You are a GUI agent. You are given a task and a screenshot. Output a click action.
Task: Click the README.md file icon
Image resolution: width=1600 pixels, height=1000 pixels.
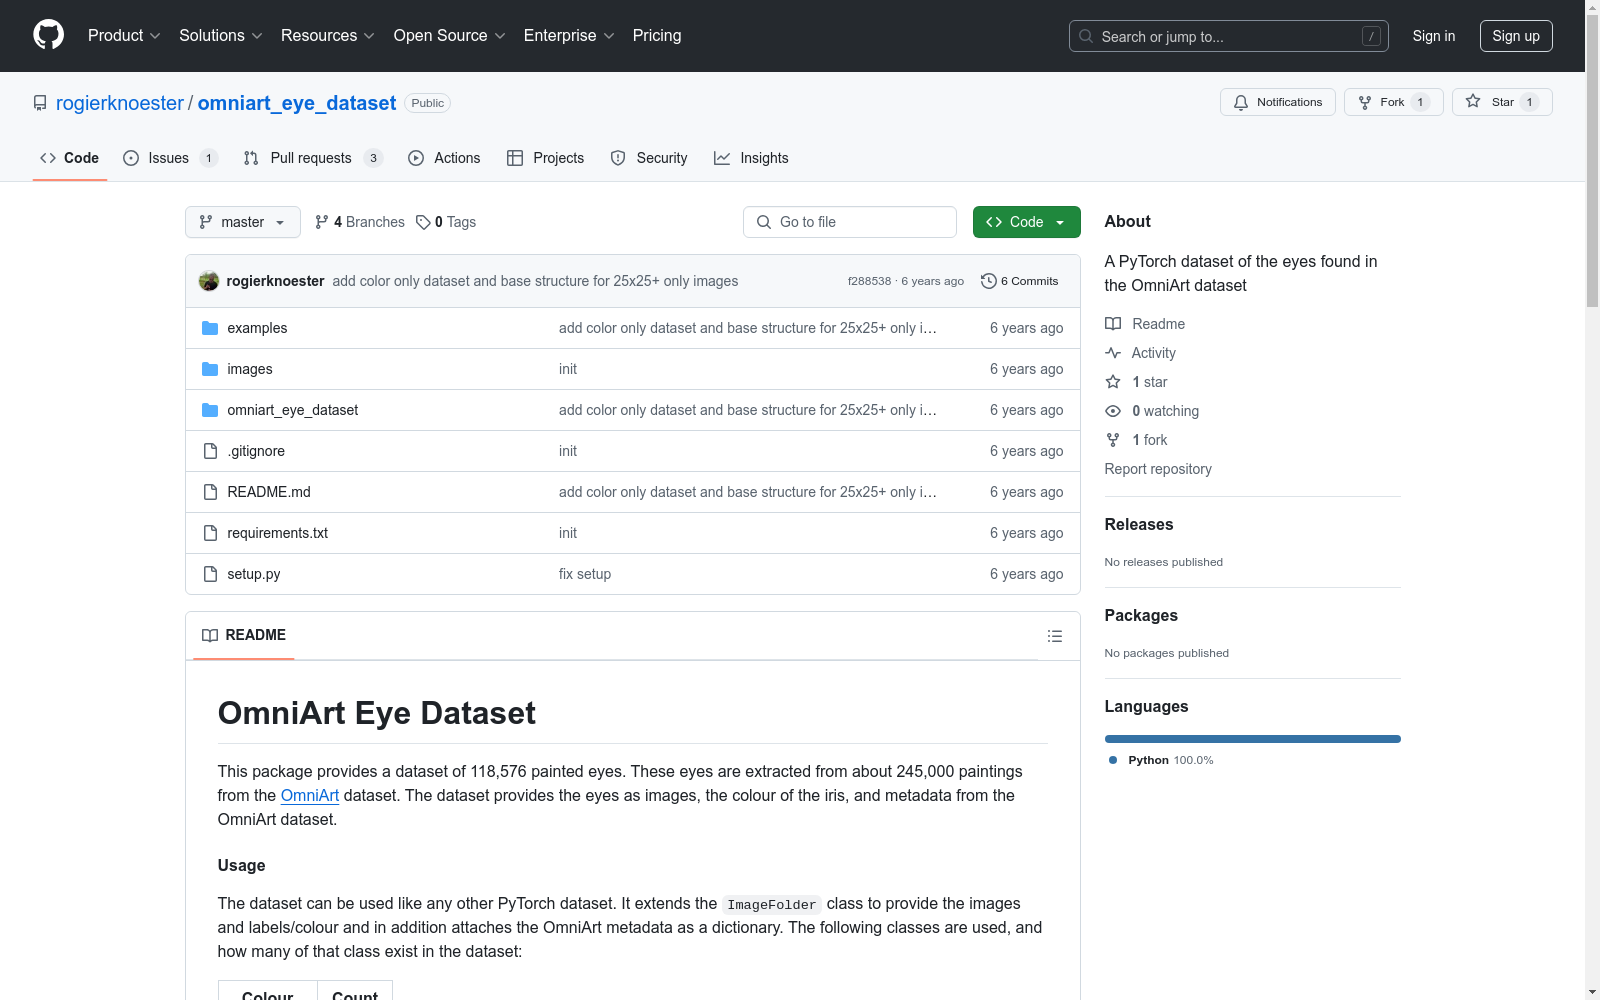click(x=210, y=492)
